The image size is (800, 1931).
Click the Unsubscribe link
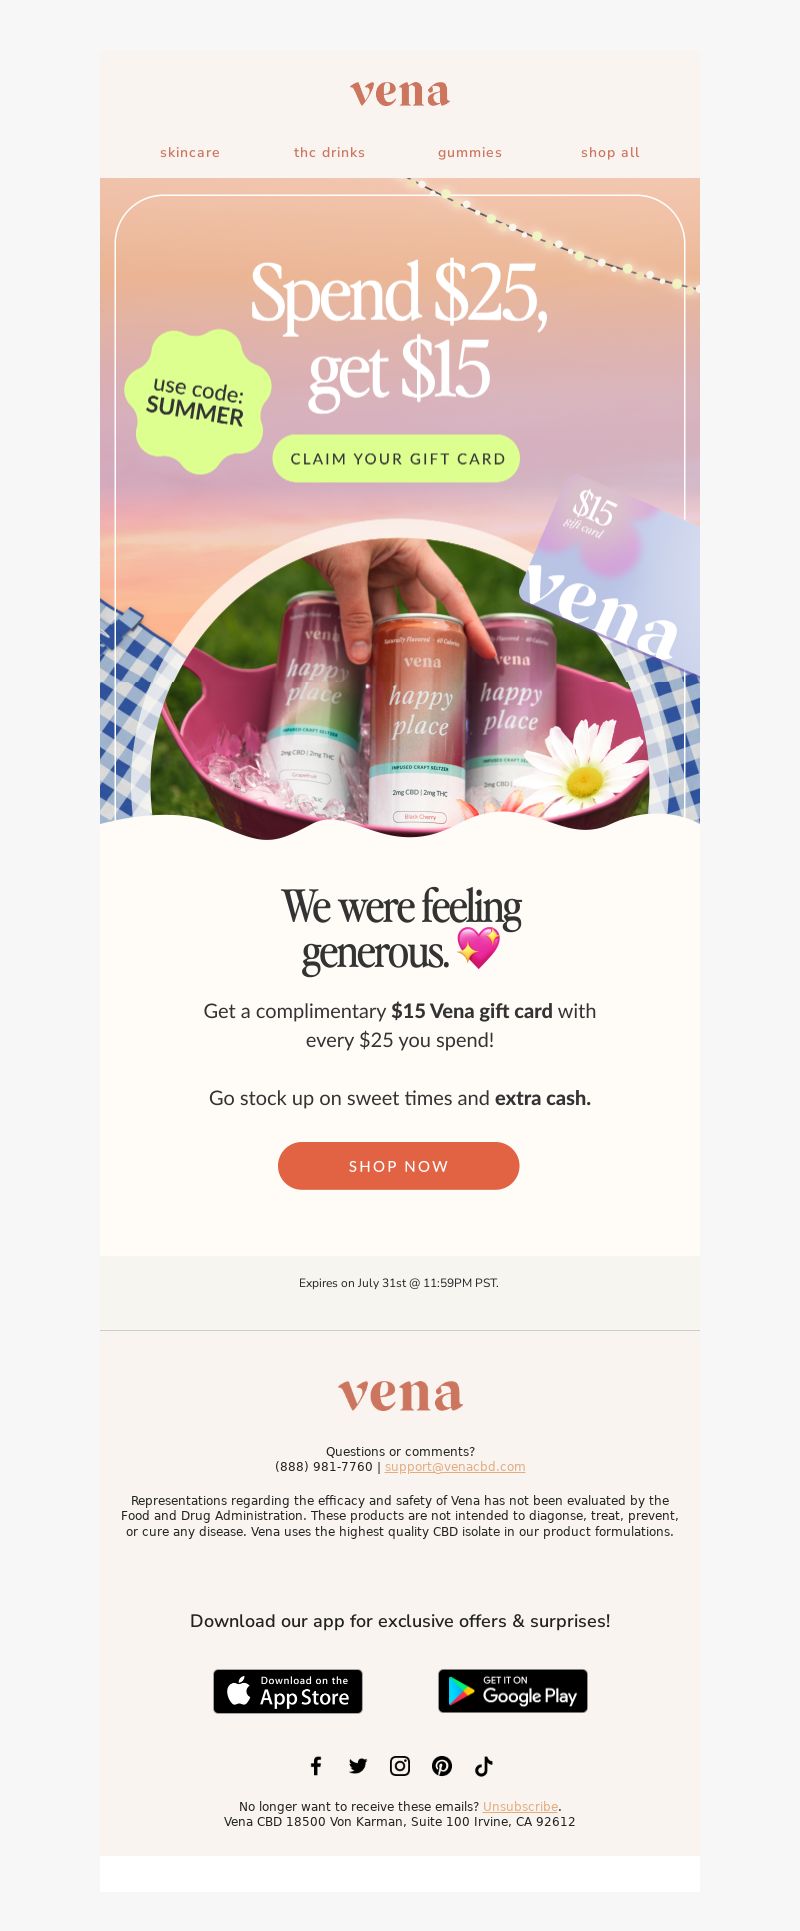point(520,1807)
